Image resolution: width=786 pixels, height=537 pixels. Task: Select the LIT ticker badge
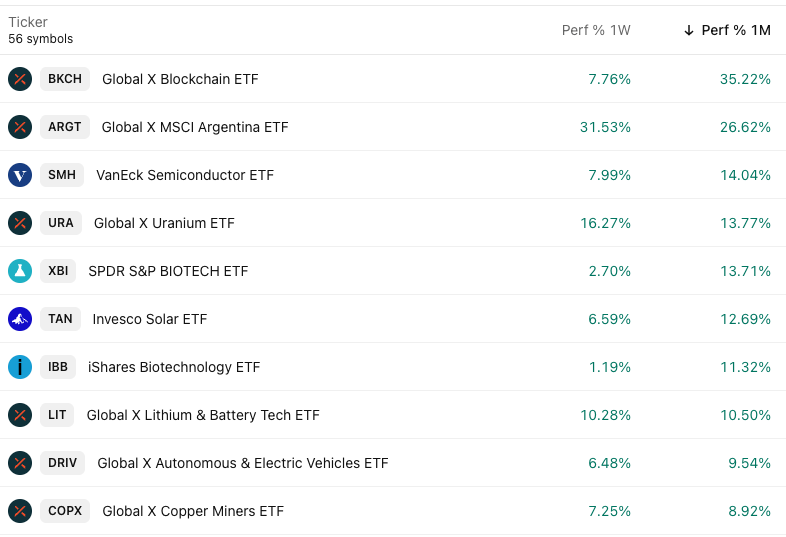pyautogui.click(x=57, y=415)
